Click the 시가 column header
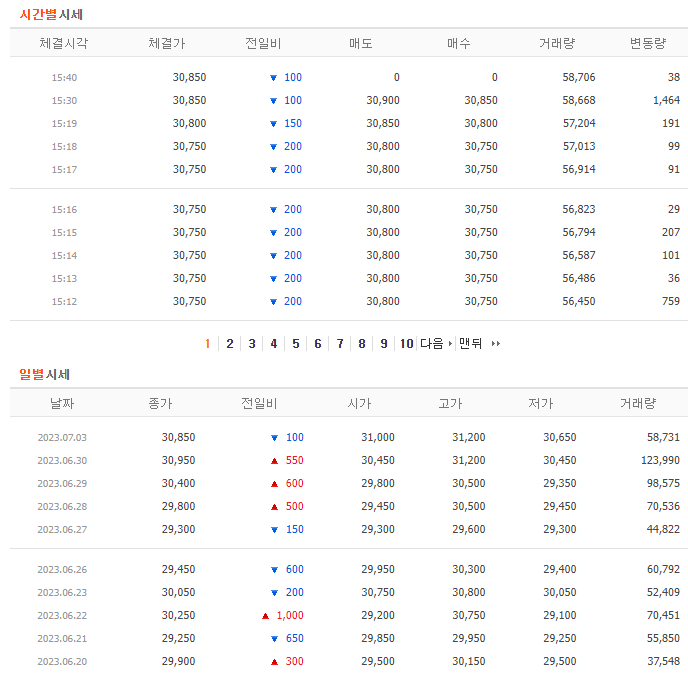Screen dimensions: 688x675 (x=359, y=403)
